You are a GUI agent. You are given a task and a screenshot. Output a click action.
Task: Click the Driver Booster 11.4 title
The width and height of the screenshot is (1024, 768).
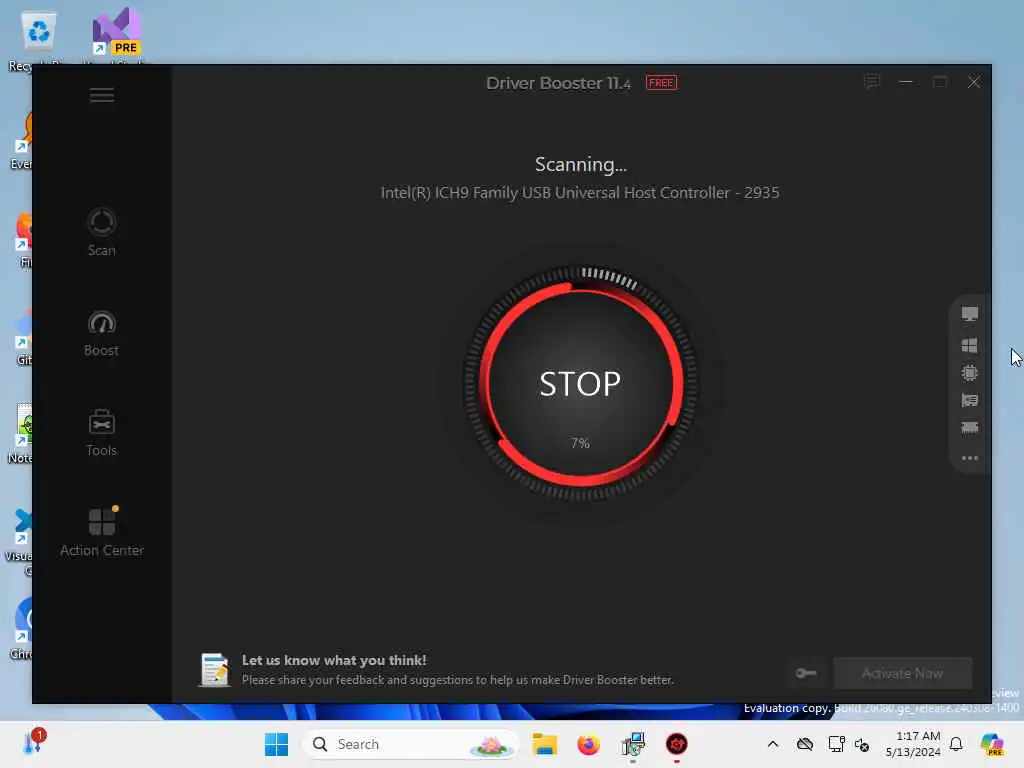coord(558,83)
